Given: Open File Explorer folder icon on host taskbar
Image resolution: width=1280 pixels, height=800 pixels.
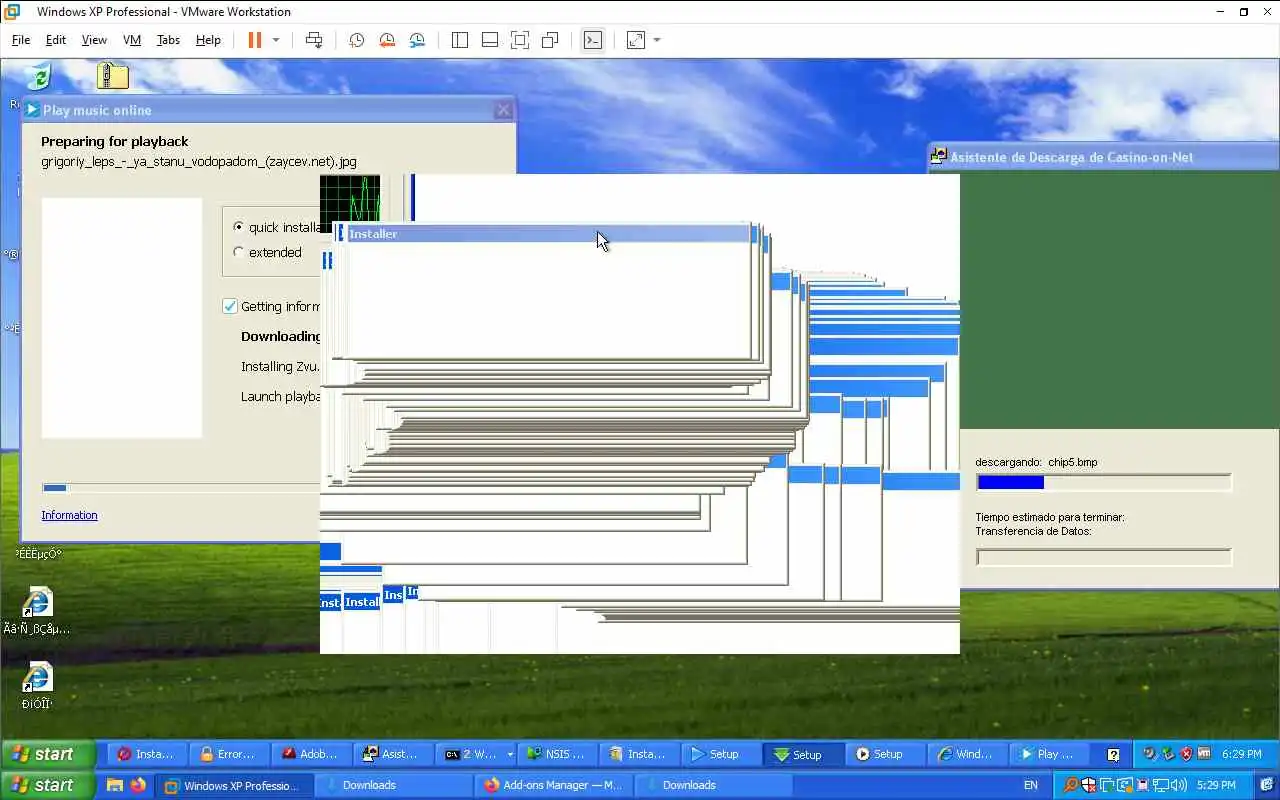Looking at the screenshot, I should click(x=115, y=785).
